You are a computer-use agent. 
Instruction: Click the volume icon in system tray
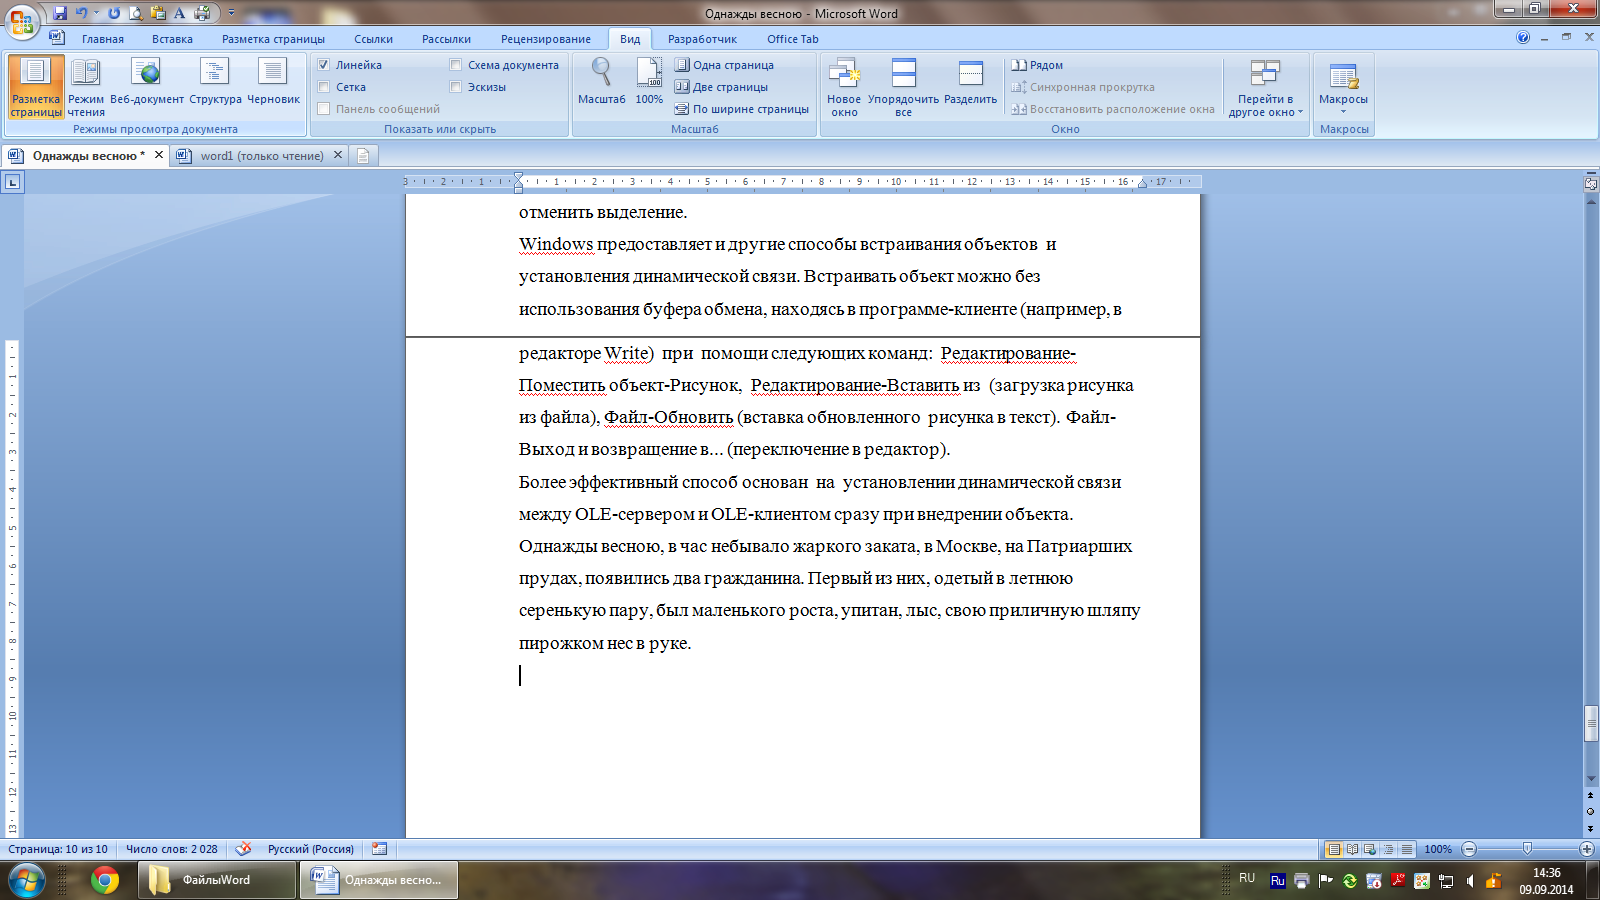tap(1470, 881)
